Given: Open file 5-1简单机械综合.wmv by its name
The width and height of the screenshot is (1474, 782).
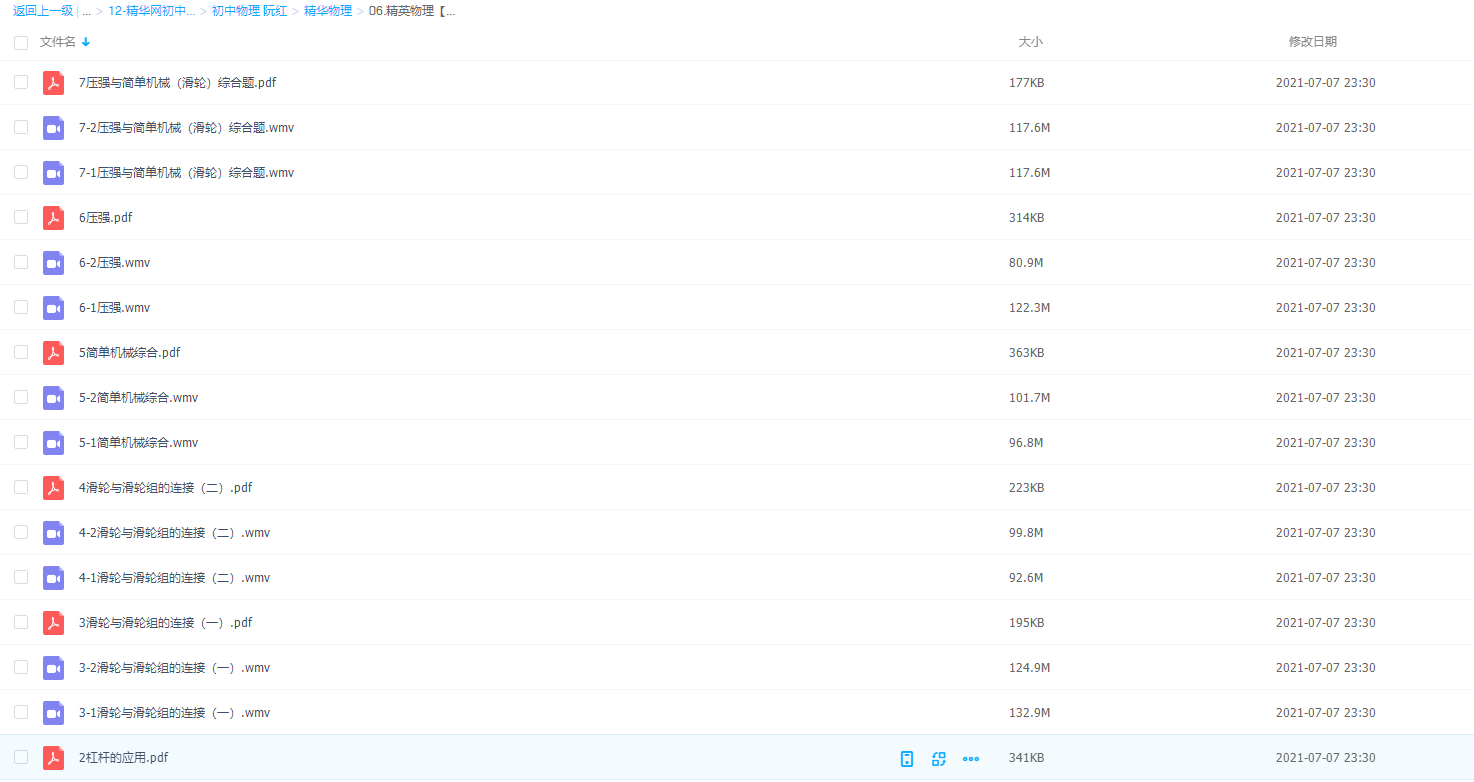Looking at the screenshot, I should (138, 443).
